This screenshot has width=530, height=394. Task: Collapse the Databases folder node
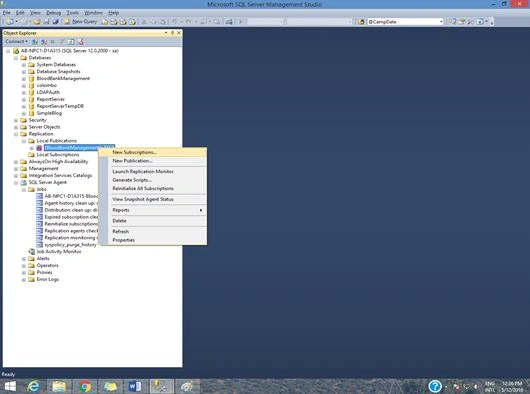click(x=16, y=58)
